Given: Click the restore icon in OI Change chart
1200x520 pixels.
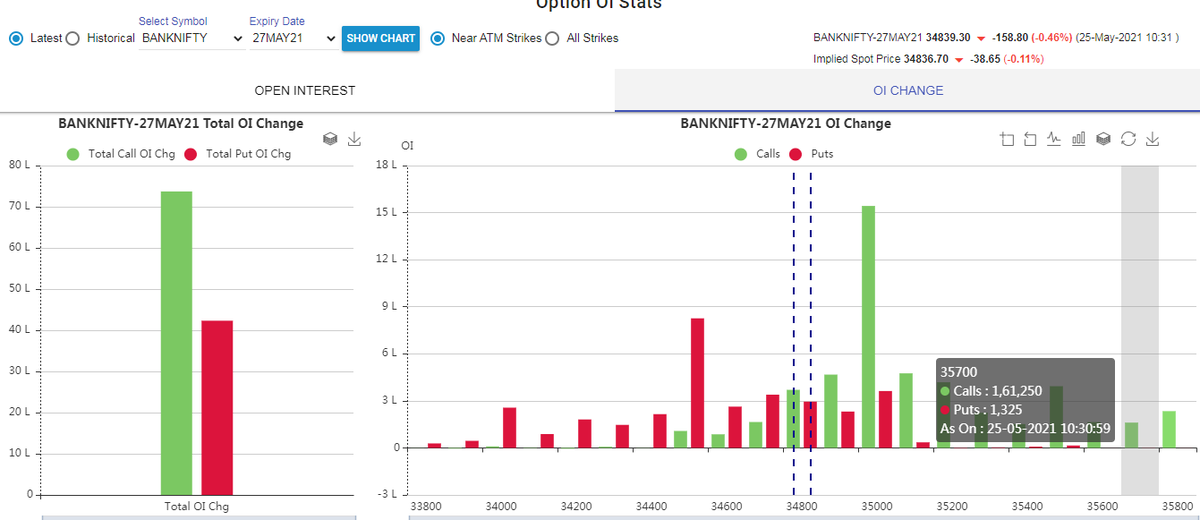Looking at the screenshot, I should point(1128,140).
